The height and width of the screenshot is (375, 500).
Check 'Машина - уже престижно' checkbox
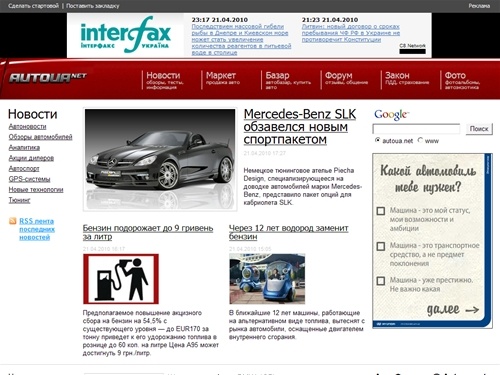tap(381, 281)
